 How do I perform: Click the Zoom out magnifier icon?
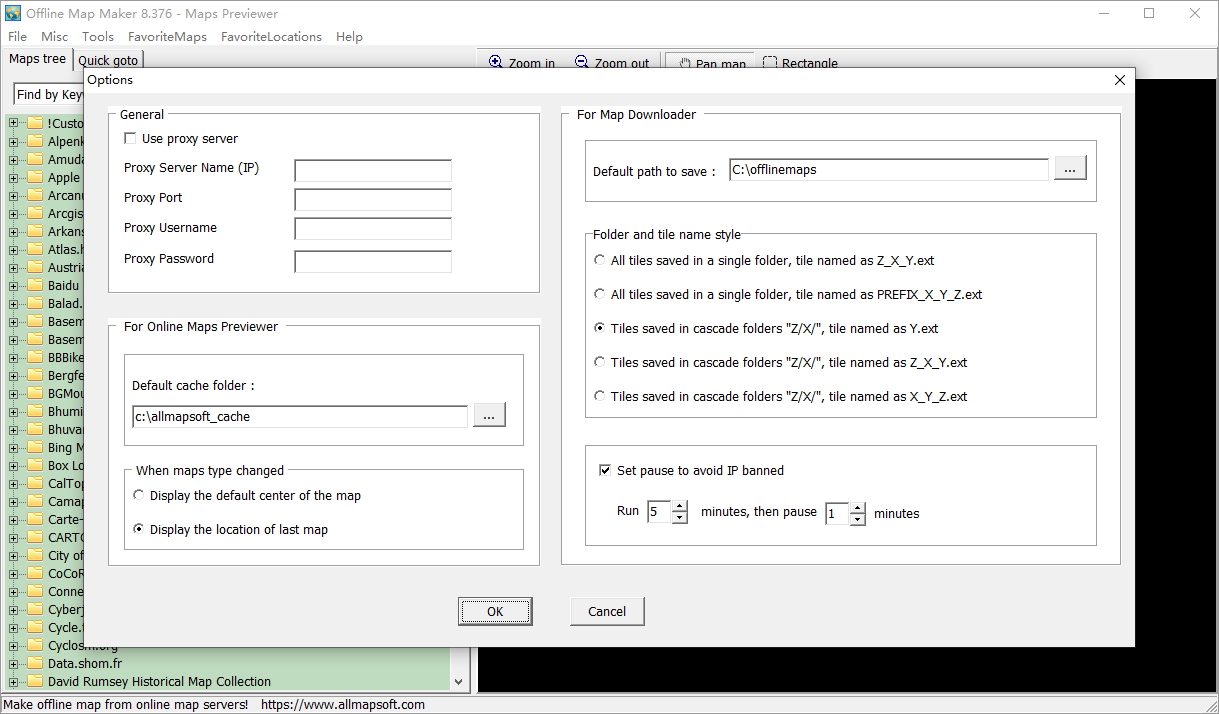click(582, 63)
